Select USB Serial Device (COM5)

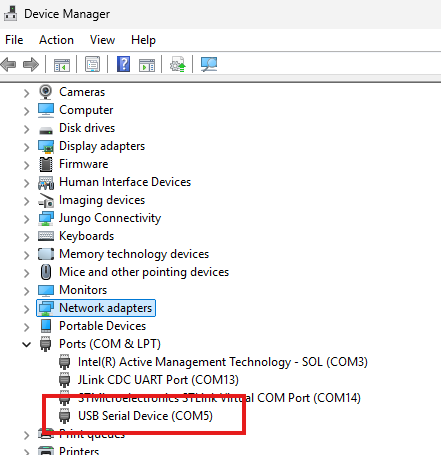(145, 416)
